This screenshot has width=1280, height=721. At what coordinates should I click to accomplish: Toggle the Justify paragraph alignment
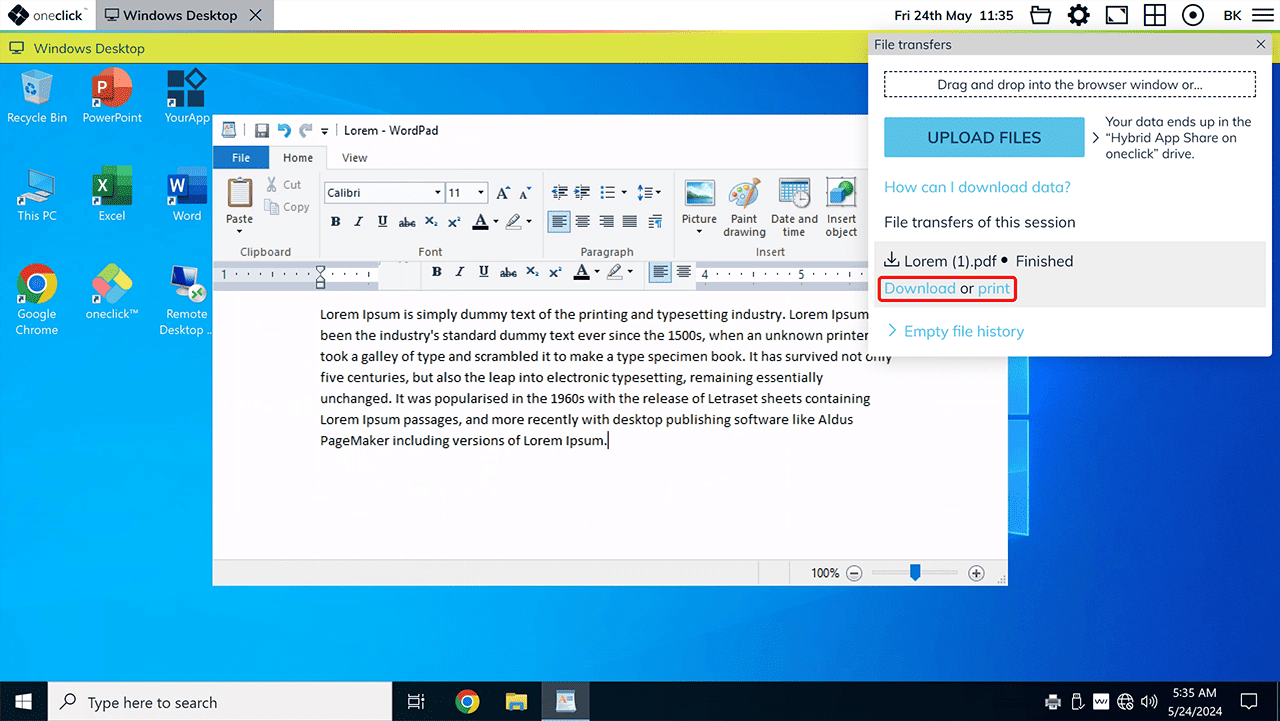[629, 221]
